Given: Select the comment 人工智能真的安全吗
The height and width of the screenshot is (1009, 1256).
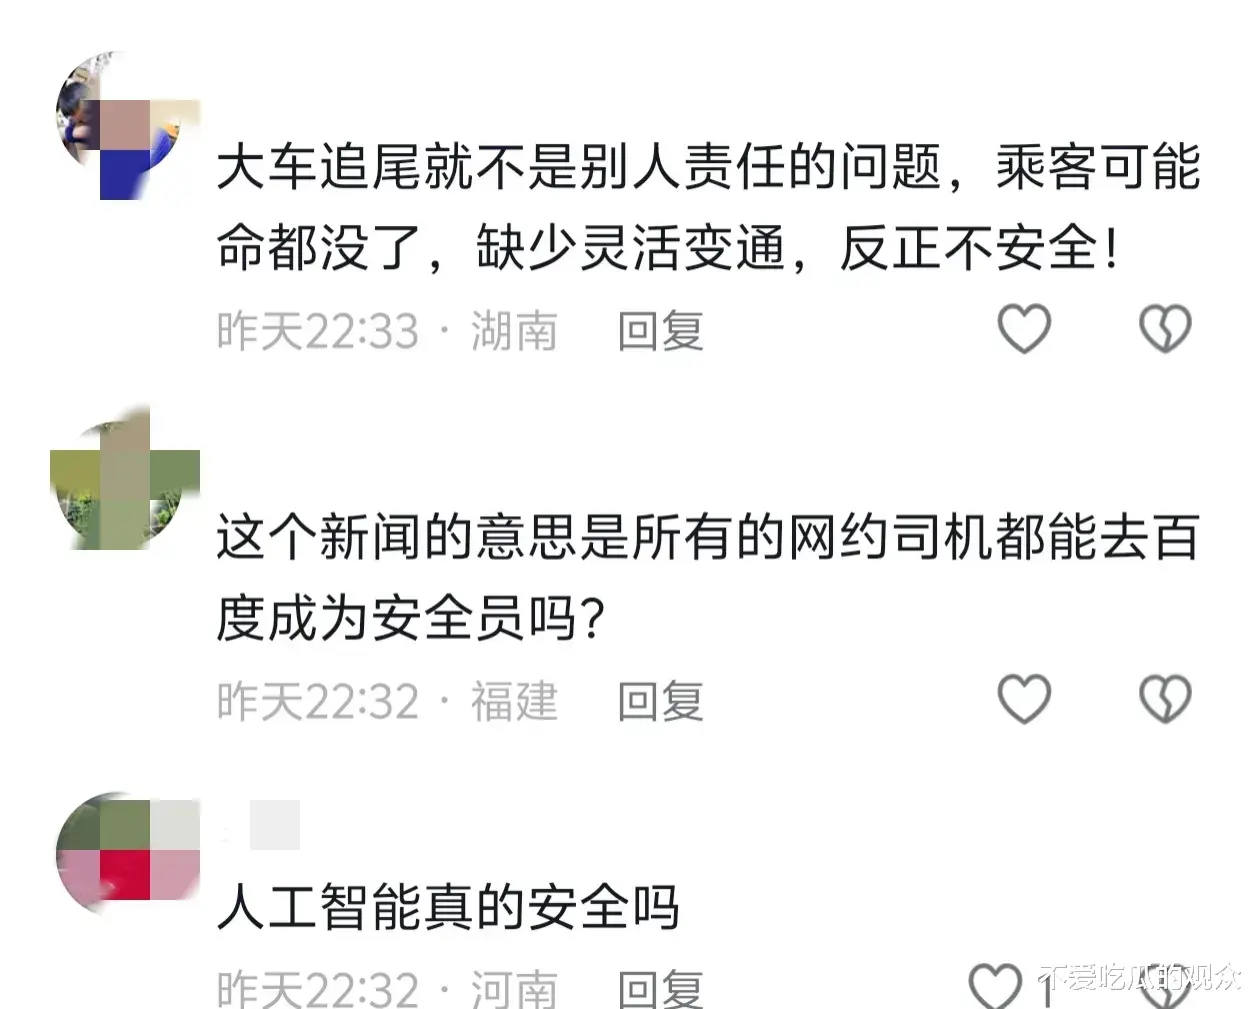Looking at the screenshot, I should (x=448, y=907).
